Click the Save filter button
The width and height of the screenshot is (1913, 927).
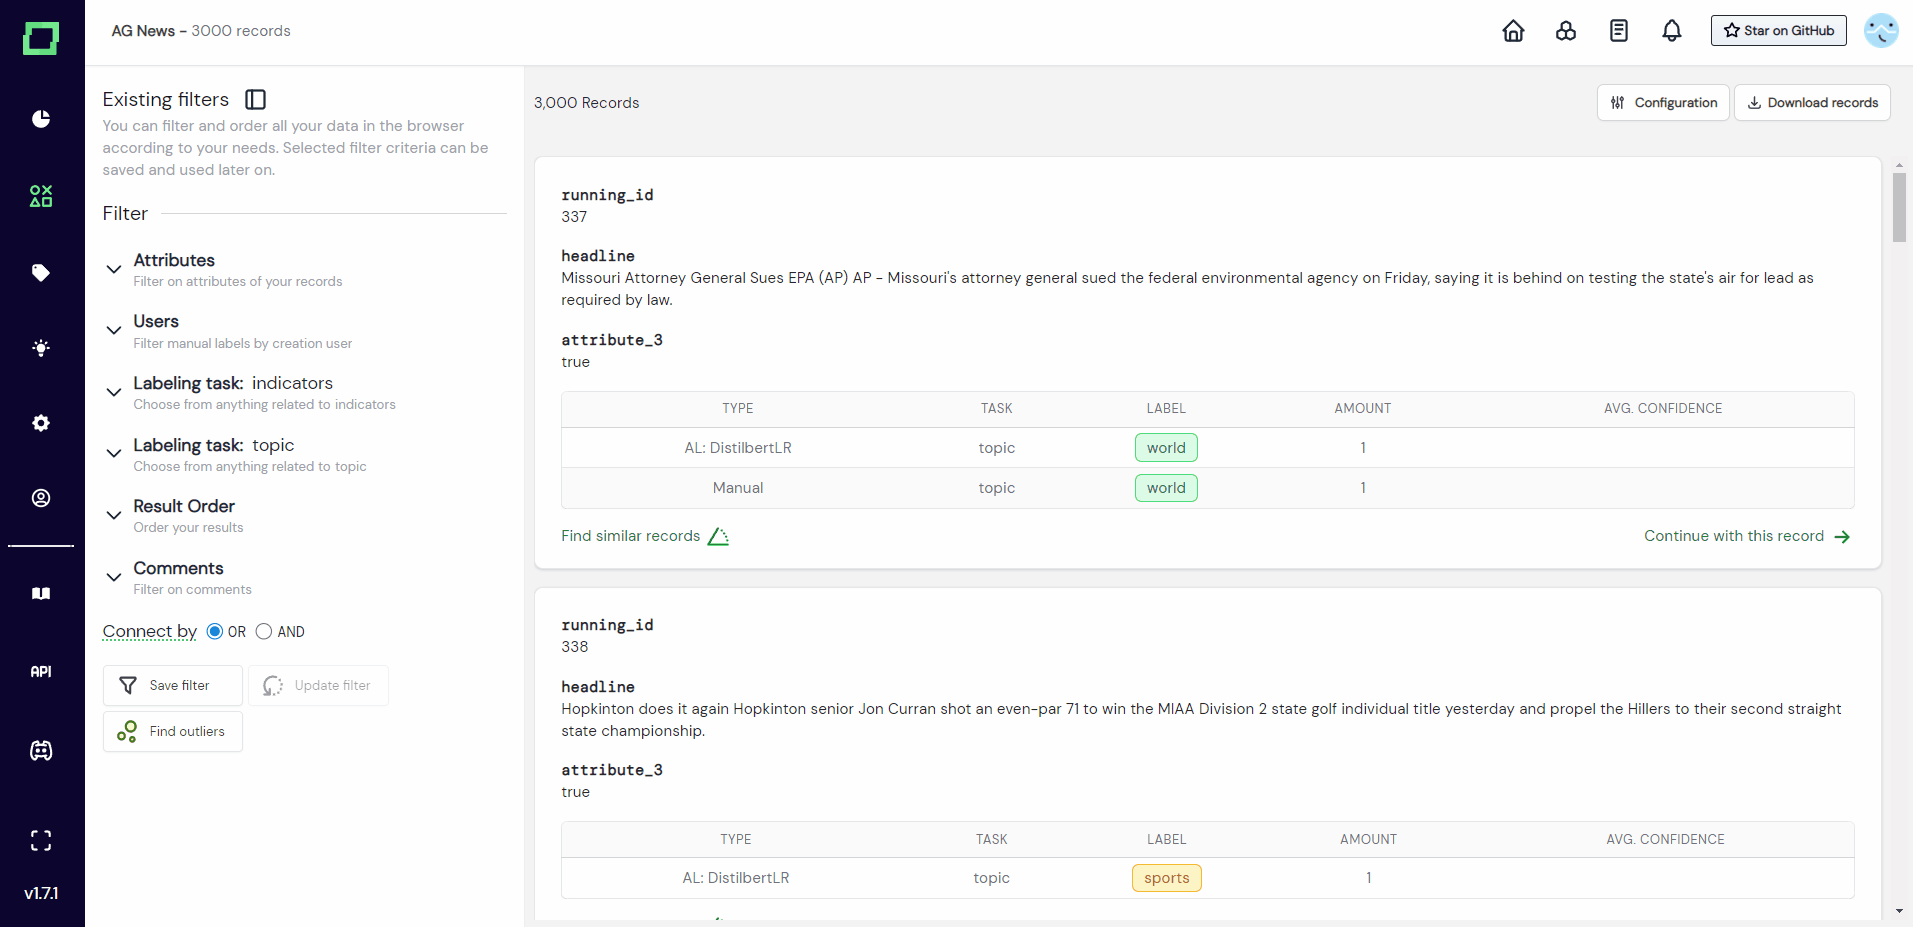(x=173, y=686)
